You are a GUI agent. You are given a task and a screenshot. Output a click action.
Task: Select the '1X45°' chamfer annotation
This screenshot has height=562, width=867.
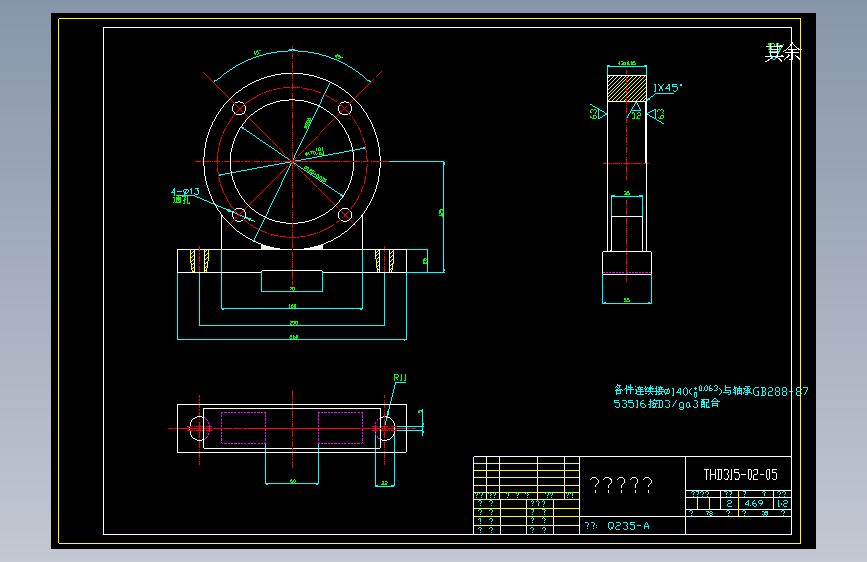[668, 88]
